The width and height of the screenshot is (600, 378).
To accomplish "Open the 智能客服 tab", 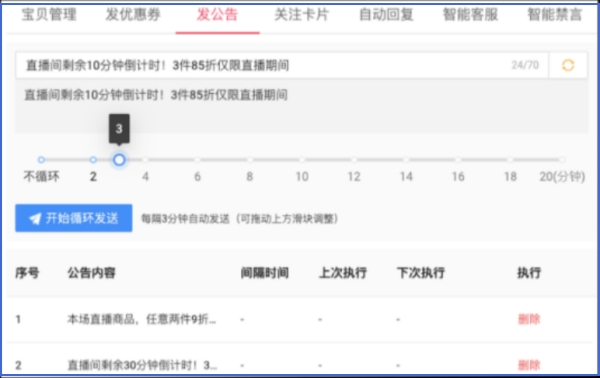I will click(x=470, y=15).
